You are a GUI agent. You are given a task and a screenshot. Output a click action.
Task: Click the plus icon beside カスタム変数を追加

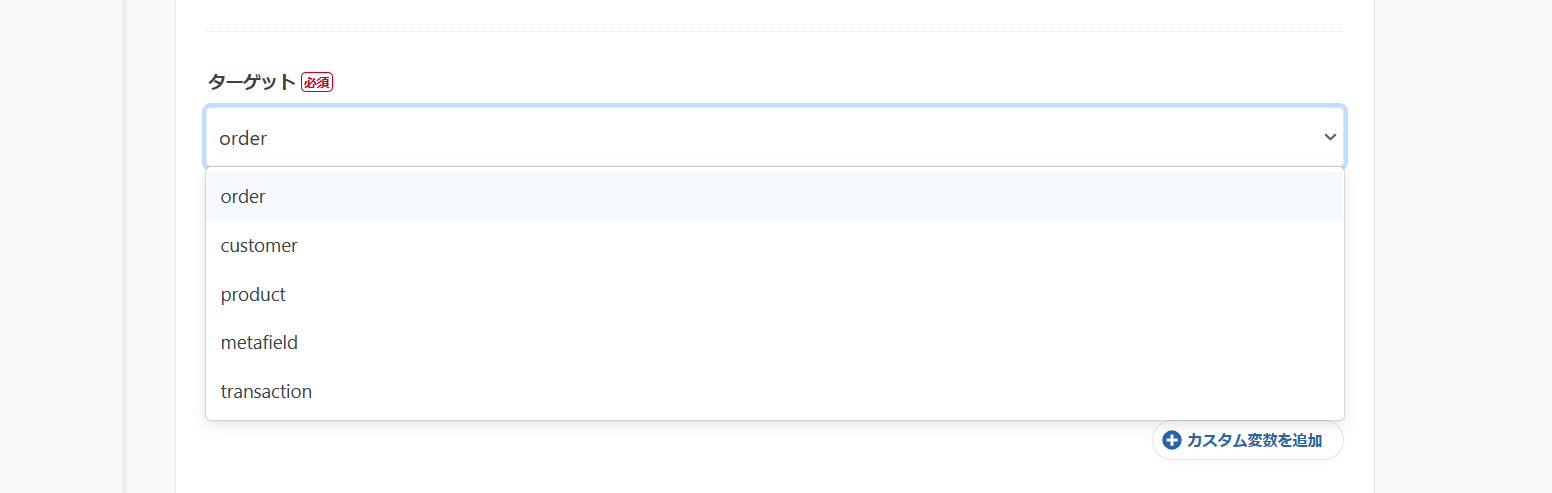coord(1172,440)
